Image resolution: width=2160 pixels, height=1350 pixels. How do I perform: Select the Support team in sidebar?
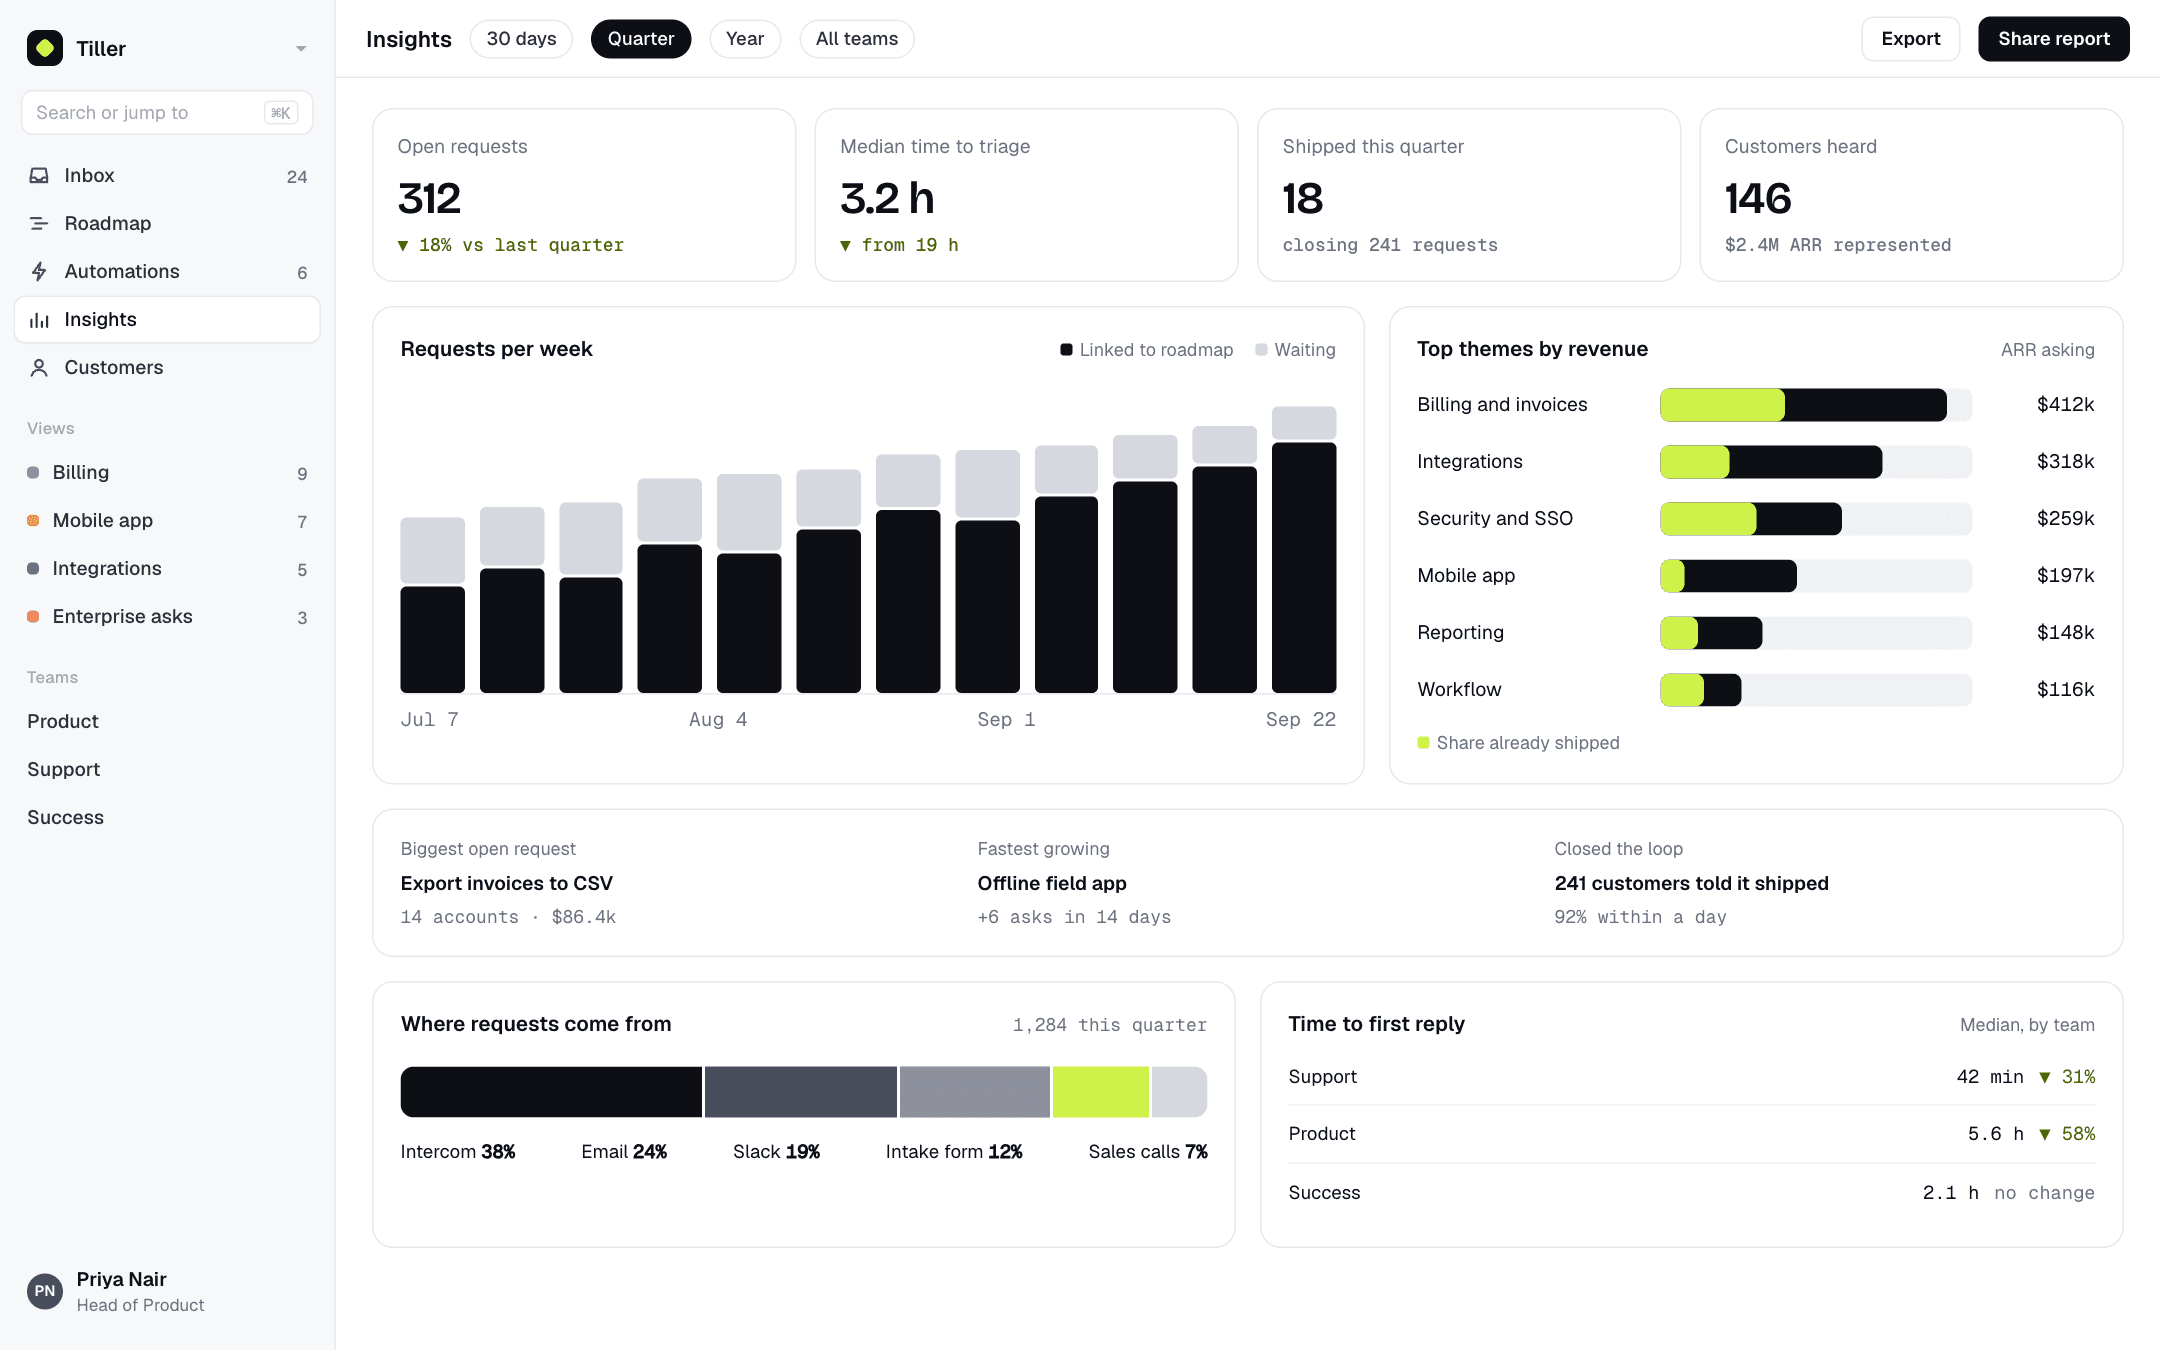tap(64, 769)
